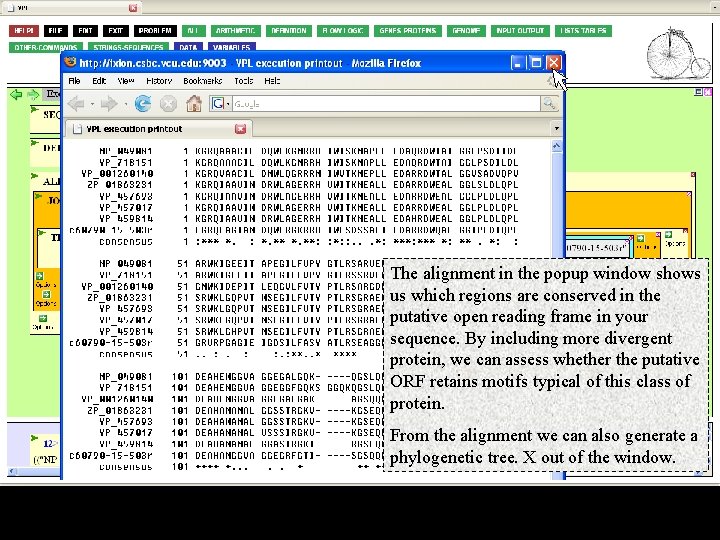The height and width of the screenshot is (540, 720).
Task: Open the Forward button history dropdown arrow
Action: coord(125,104)
